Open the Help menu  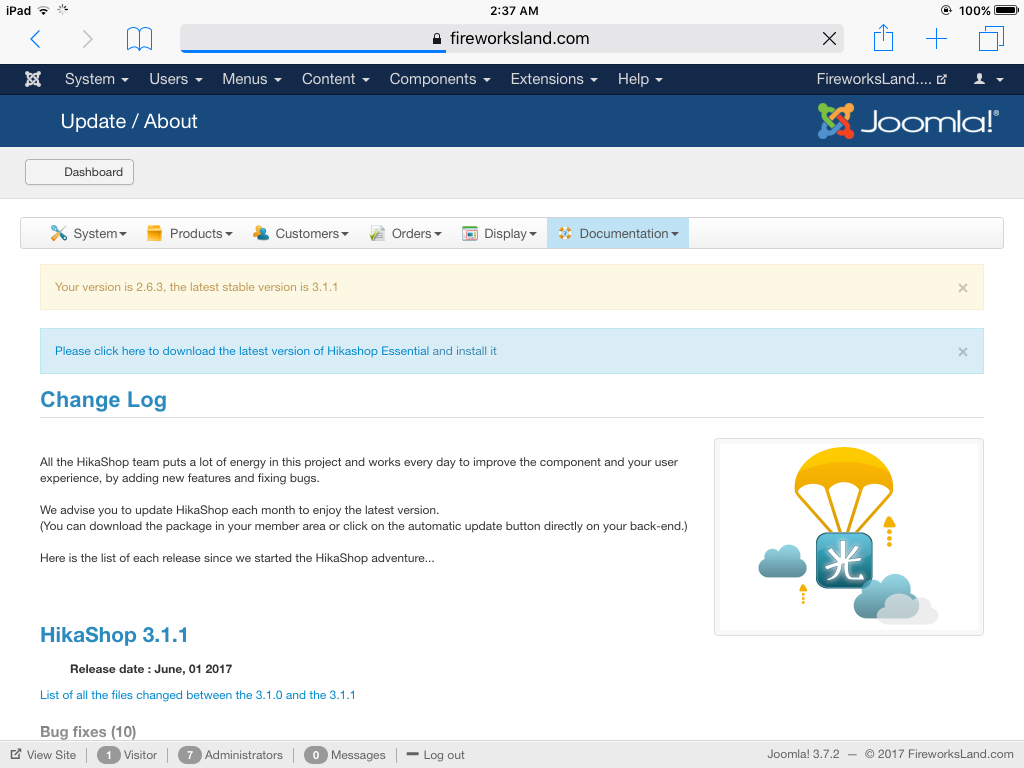(640, 79)
